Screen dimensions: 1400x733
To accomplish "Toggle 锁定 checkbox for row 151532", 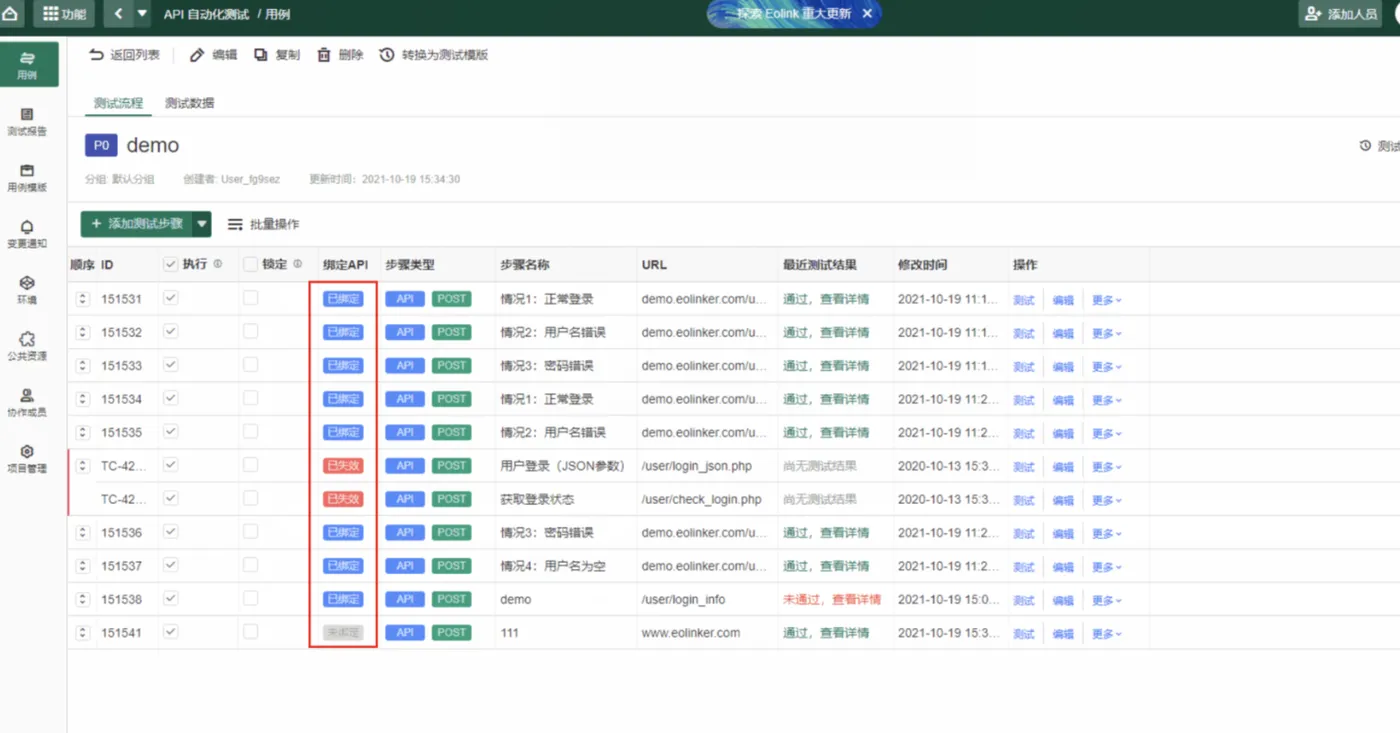I will tap(250, 331).
